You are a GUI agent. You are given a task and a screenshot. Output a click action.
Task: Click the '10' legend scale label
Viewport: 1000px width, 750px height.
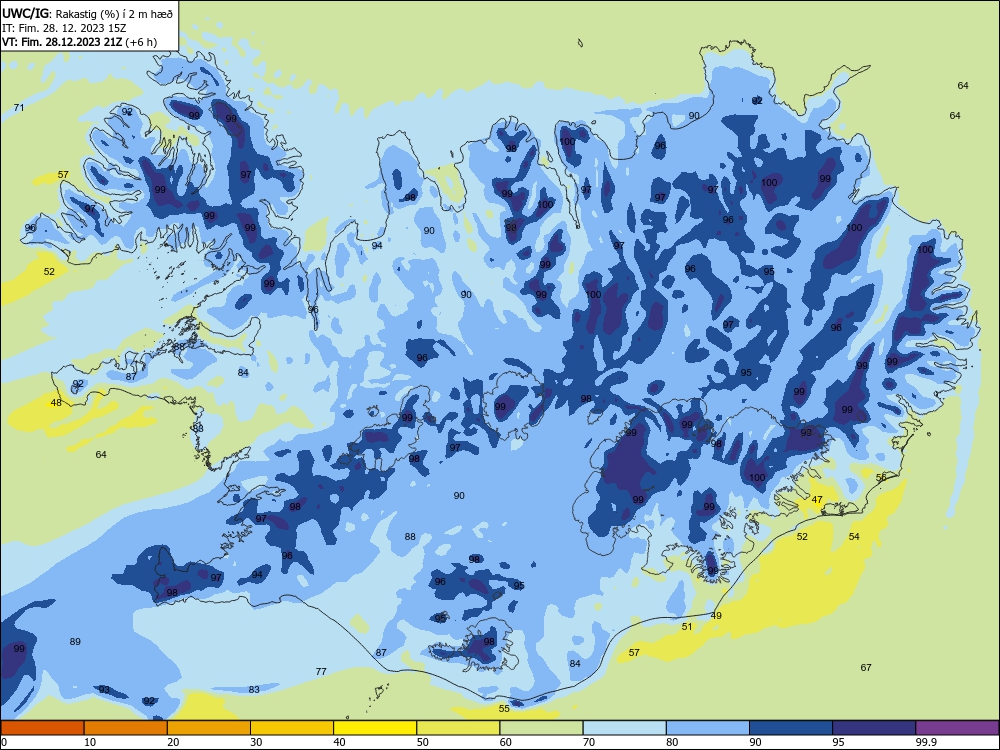[x=90, y=742]
